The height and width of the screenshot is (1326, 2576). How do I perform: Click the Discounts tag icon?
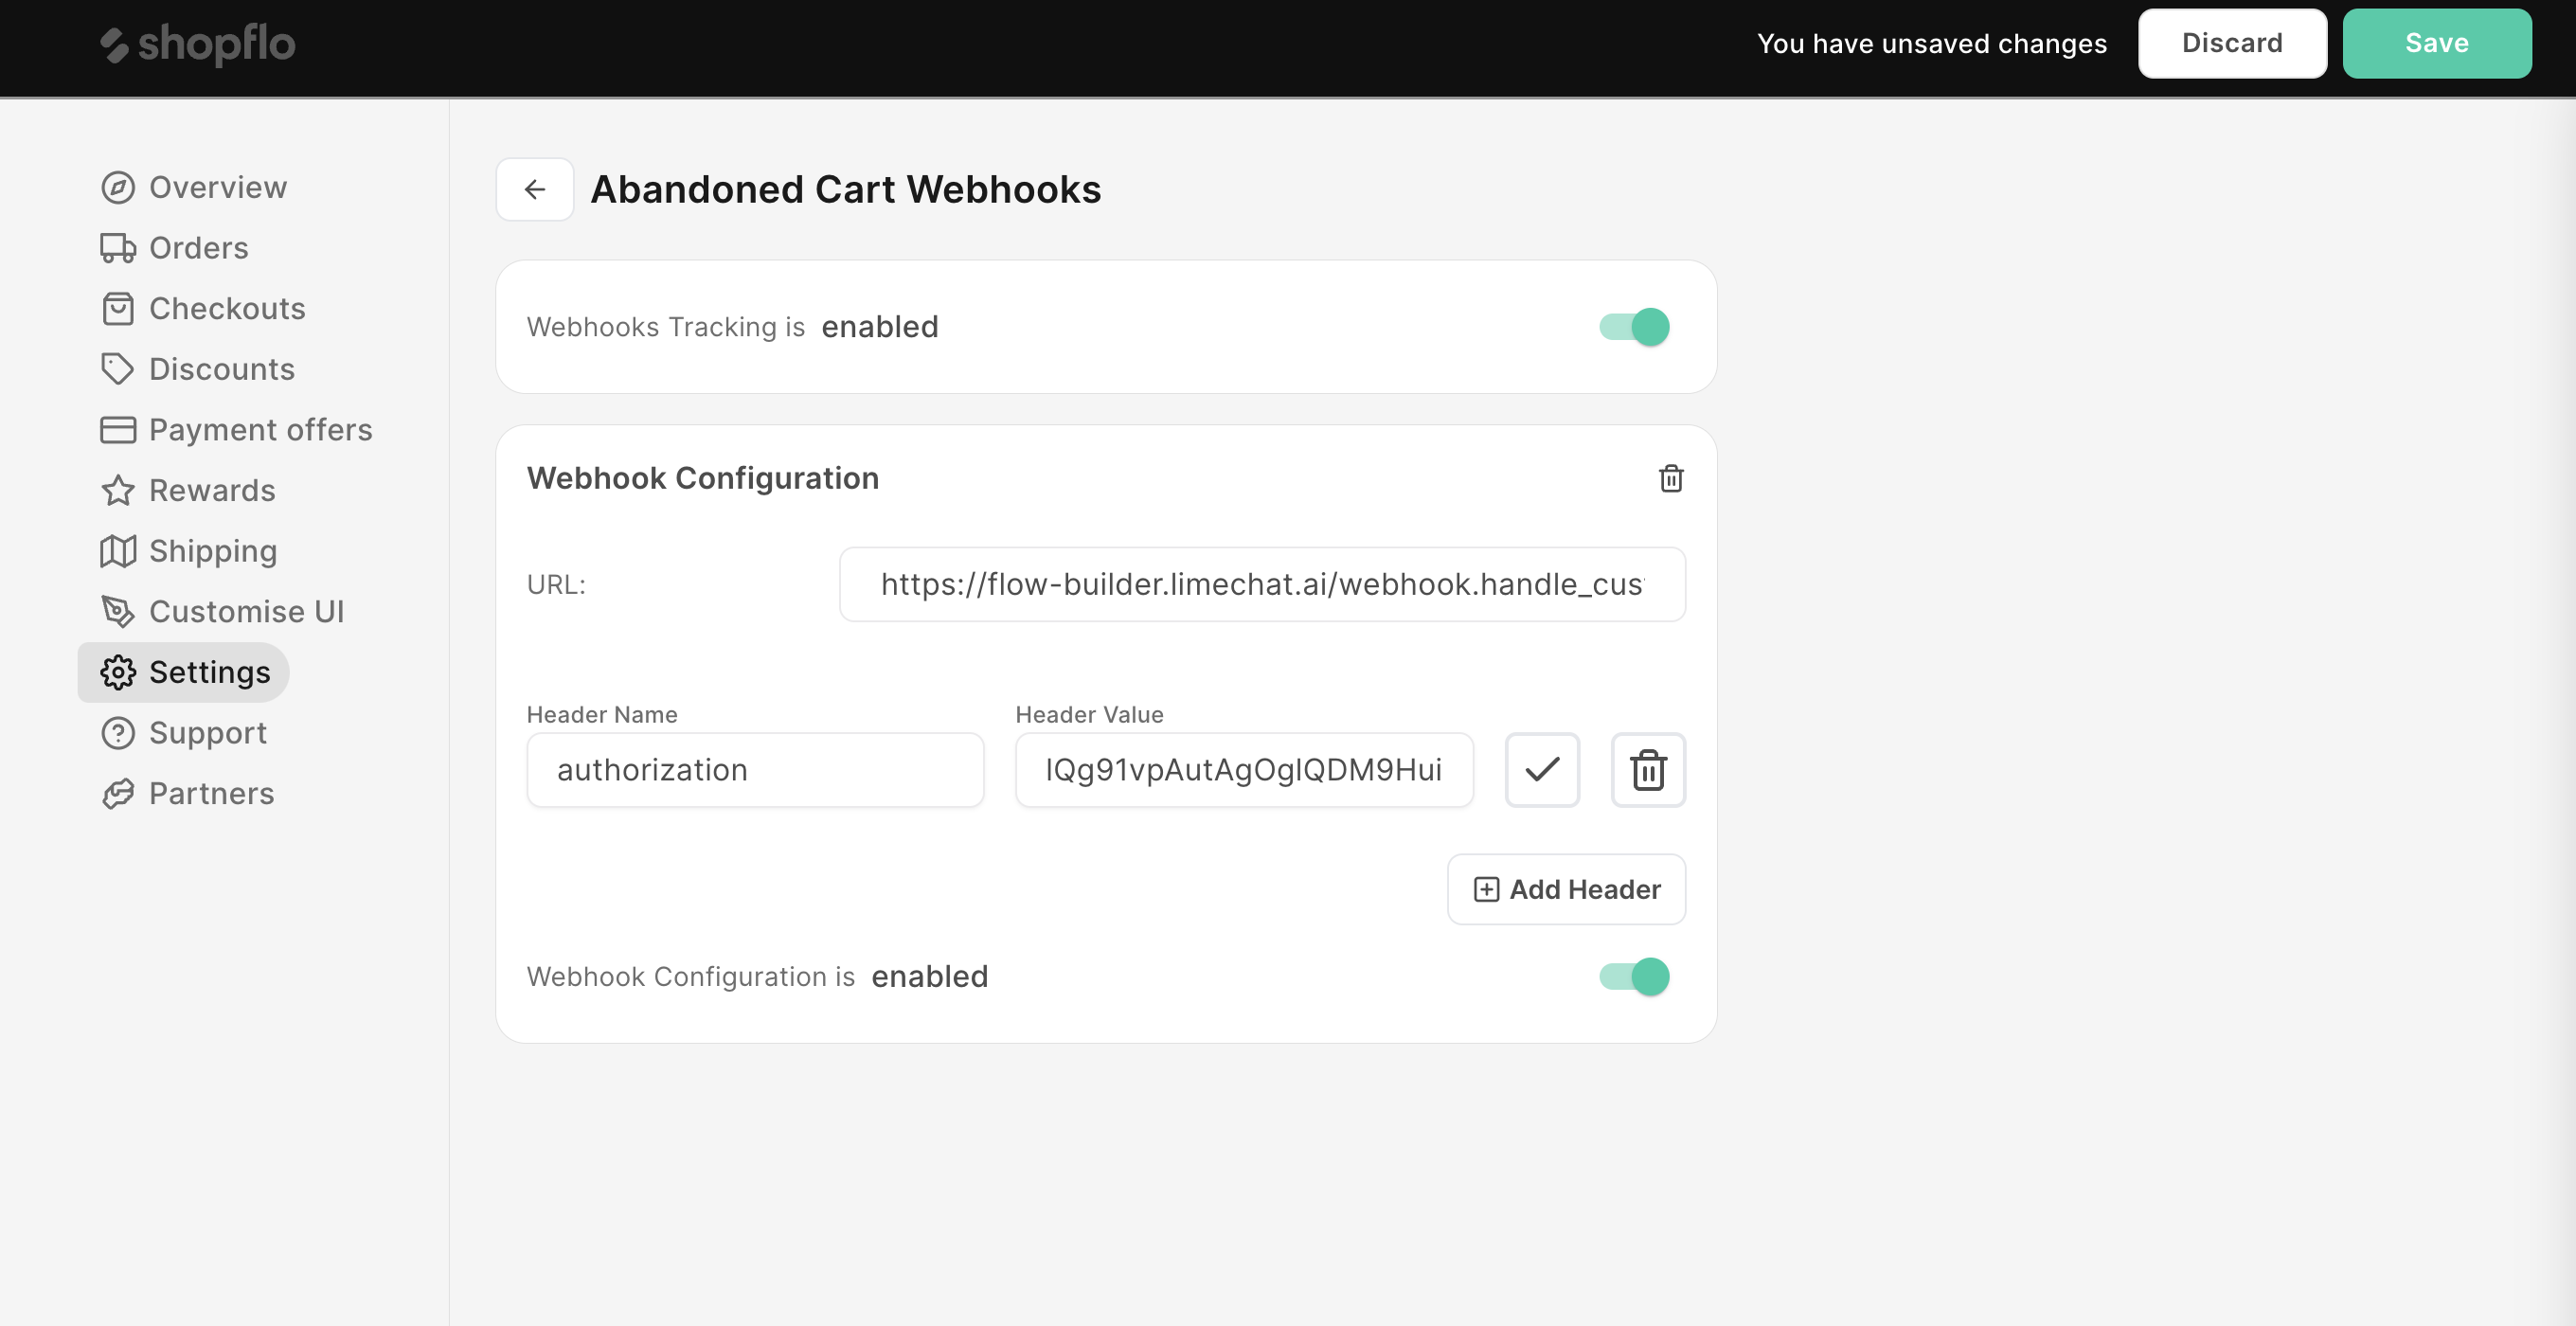[118, 369]
